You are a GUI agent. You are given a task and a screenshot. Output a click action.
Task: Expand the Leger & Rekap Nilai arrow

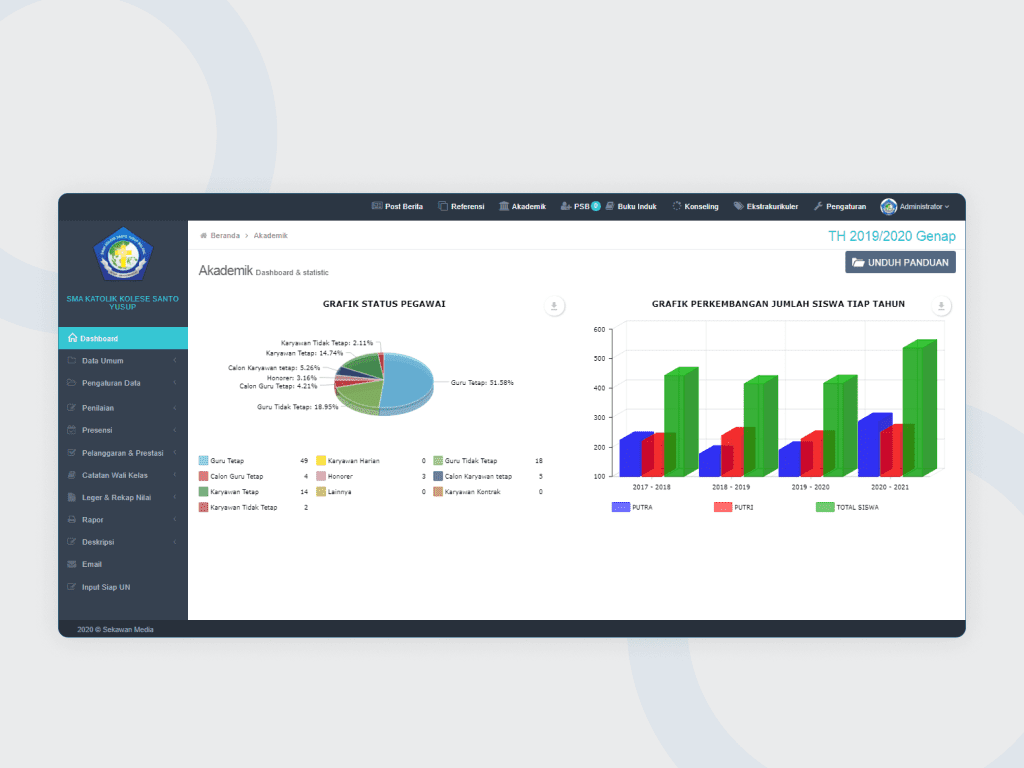[175, 497]
